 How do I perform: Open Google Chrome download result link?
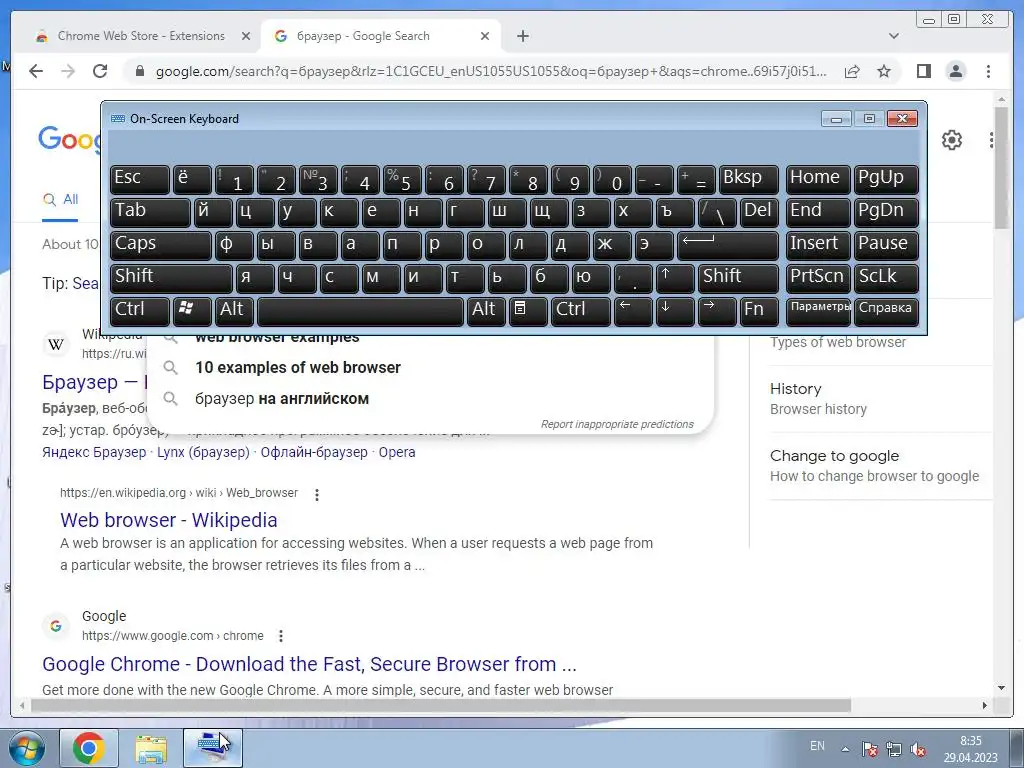pos(310,664)
